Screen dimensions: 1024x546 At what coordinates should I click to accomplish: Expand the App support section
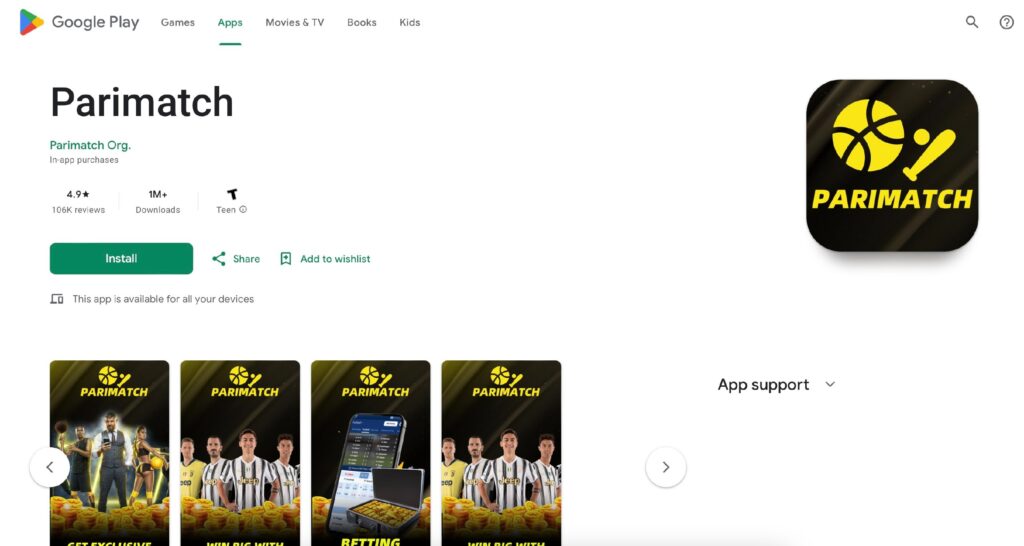830,385
